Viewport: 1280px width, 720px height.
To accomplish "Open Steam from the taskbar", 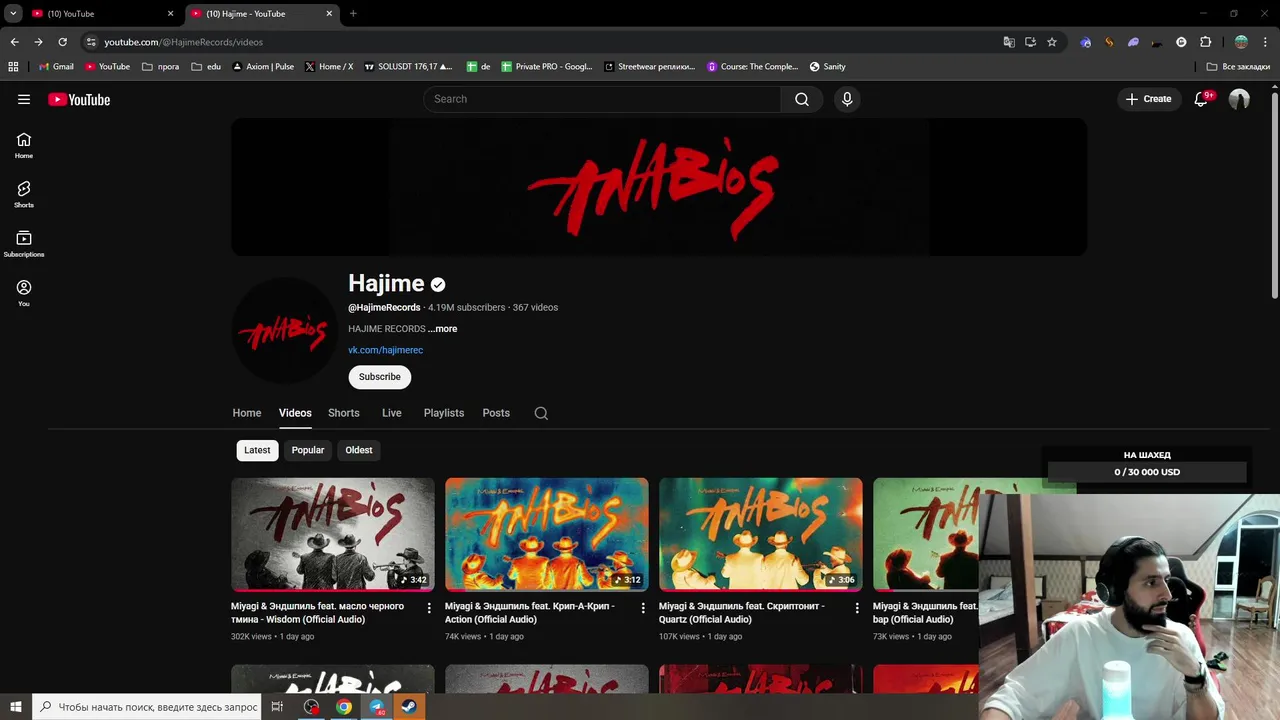I will click(x=409, y=707).
